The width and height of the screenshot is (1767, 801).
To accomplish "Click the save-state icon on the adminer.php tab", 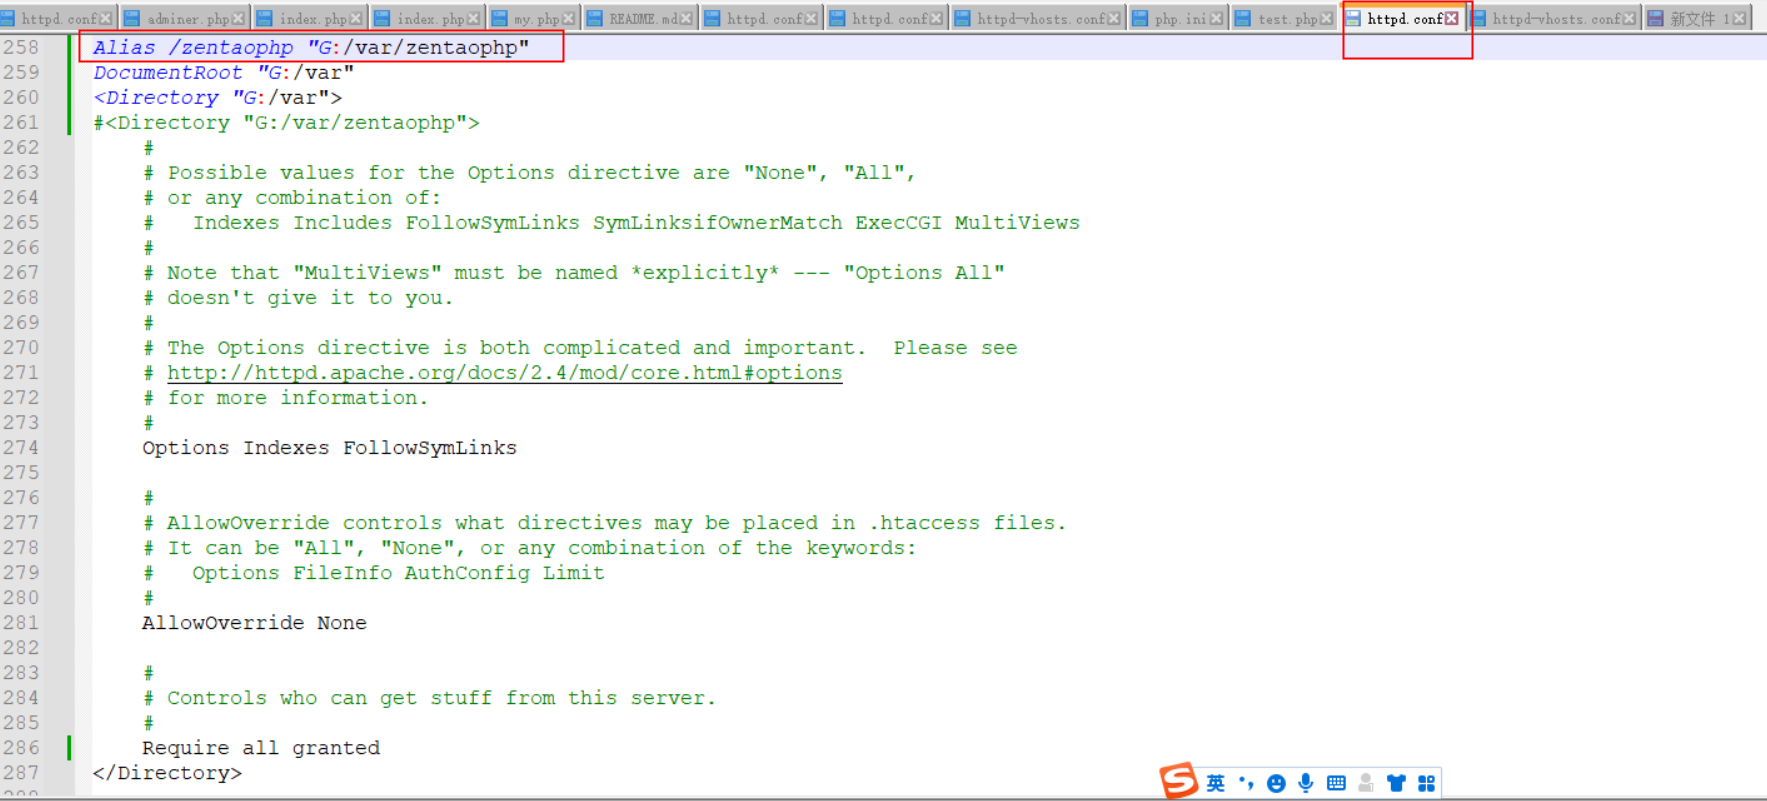I will point(132,19).
